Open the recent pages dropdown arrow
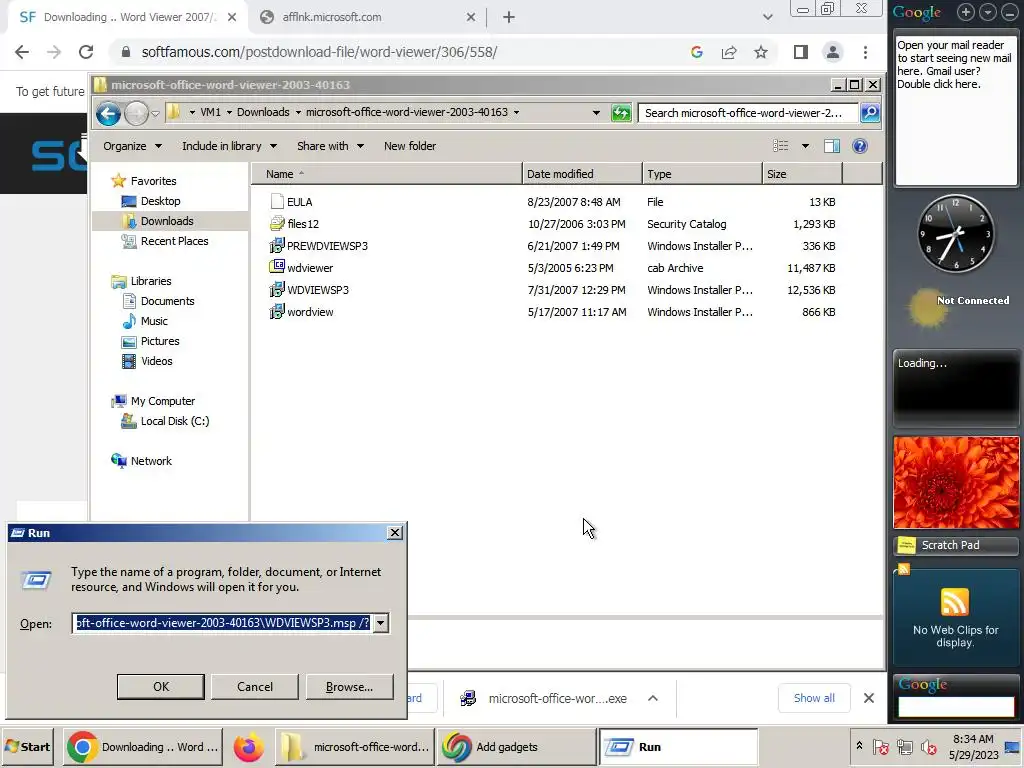Screen dimensions: 1024x768 (x=155, y=114)
